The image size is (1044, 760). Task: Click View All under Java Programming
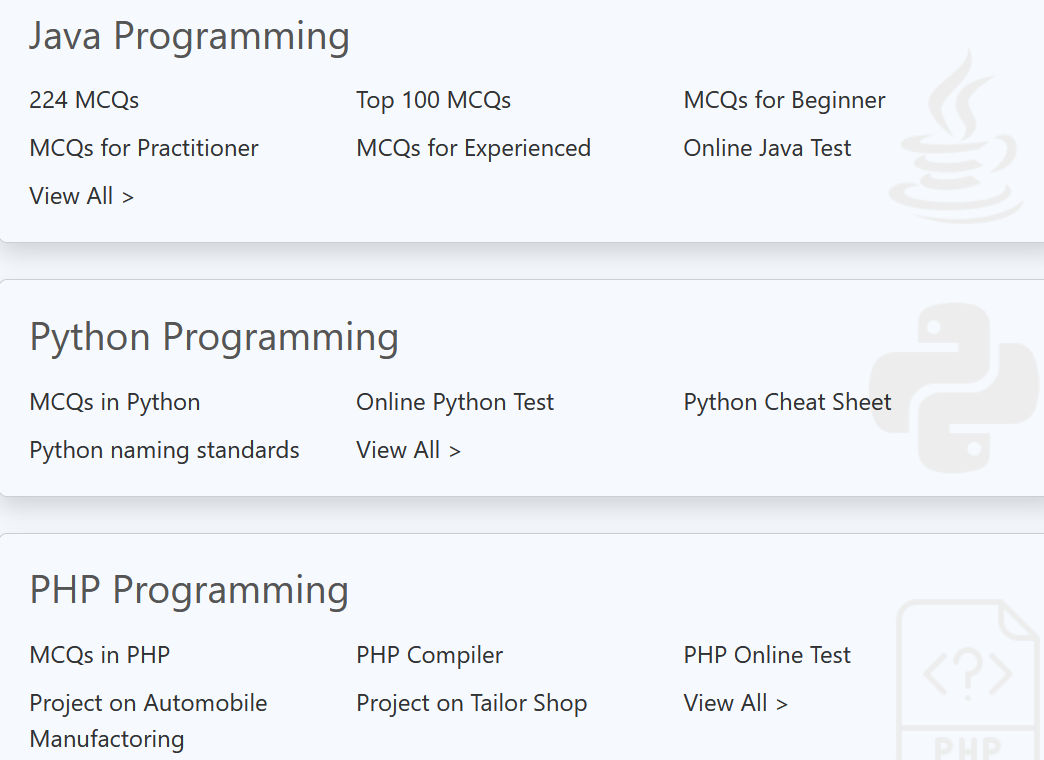click(82, 196)
